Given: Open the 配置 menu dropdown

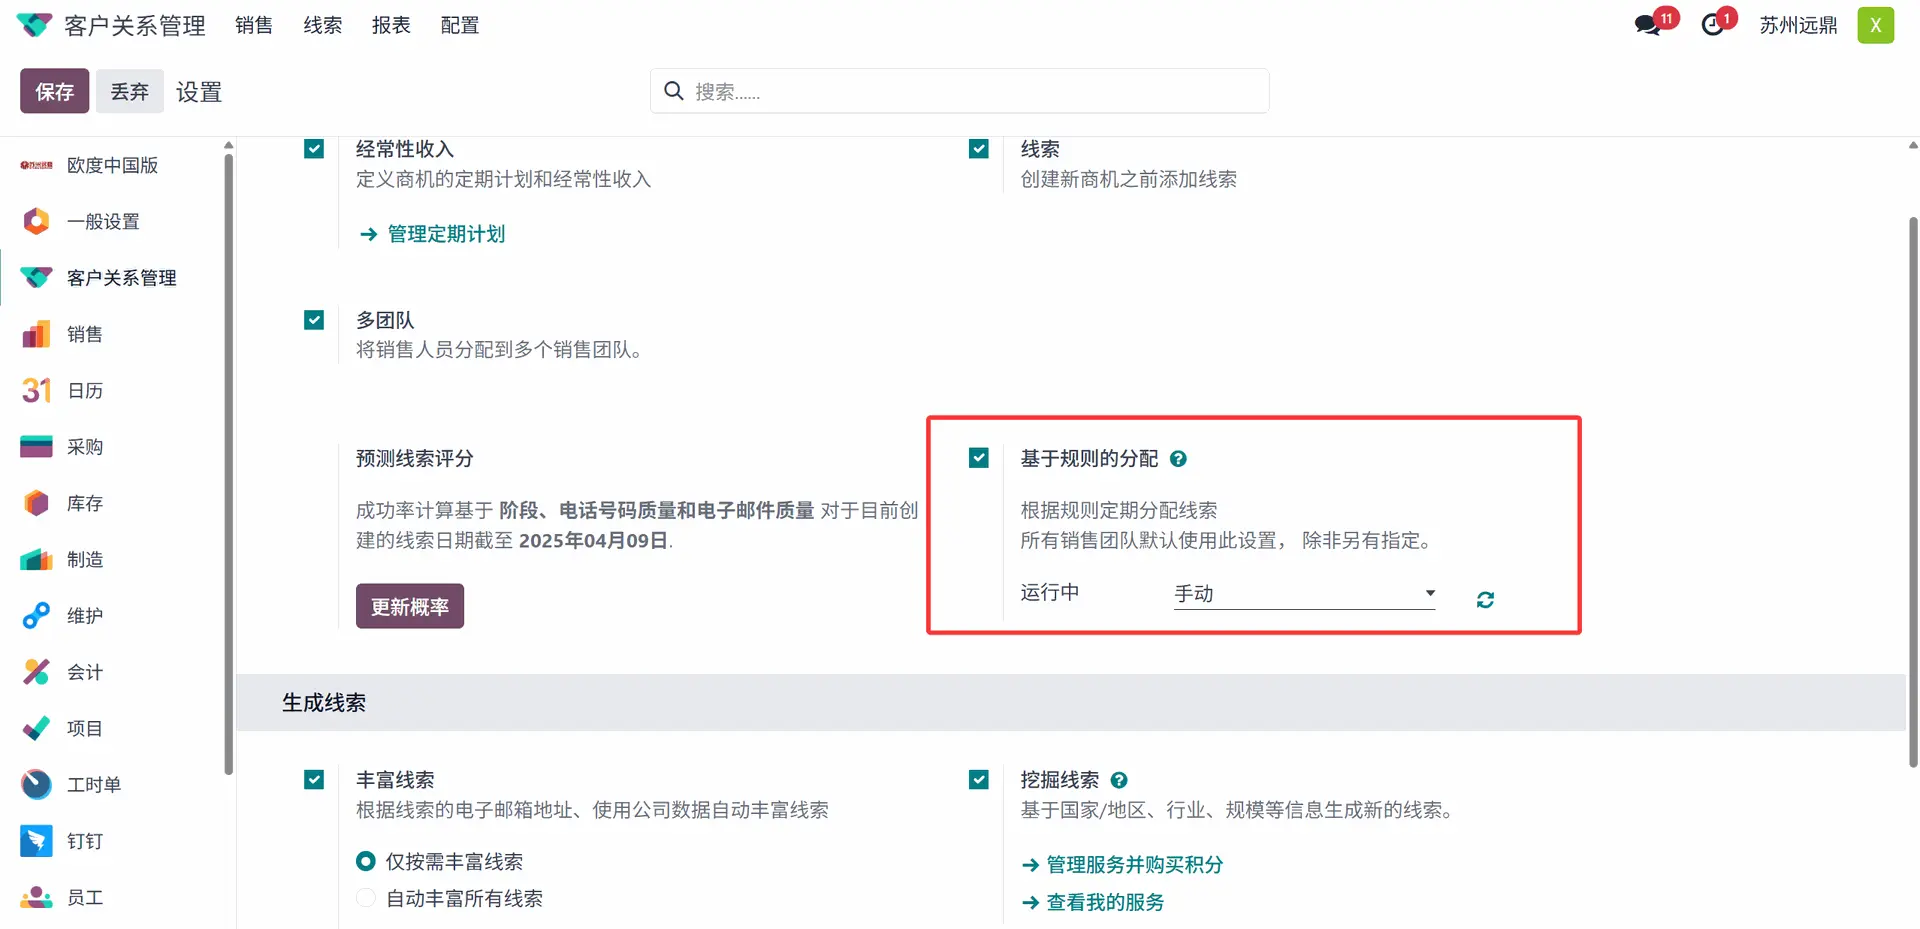Looking at the screenshot, I should 460,25.
